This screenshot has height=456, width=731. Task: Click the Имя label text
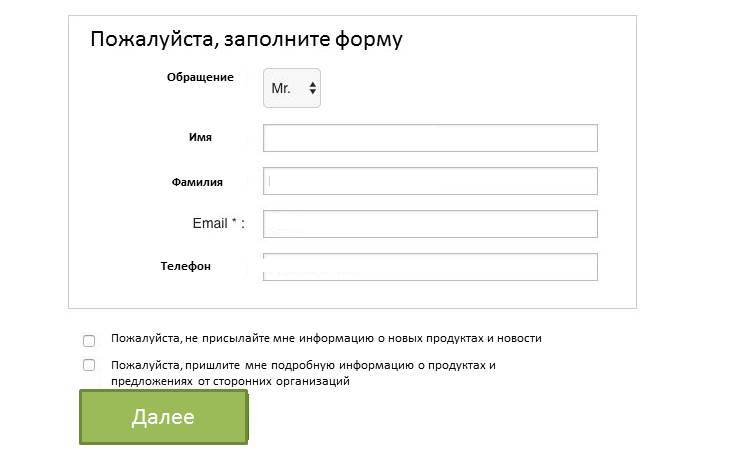199,138
